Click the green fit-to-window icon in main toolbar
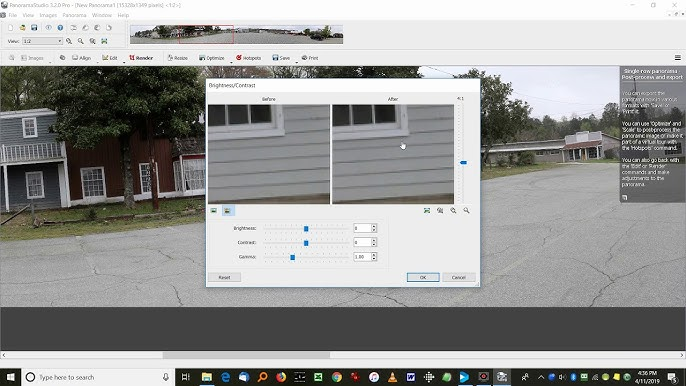686x386 pixels. [104, 41]
